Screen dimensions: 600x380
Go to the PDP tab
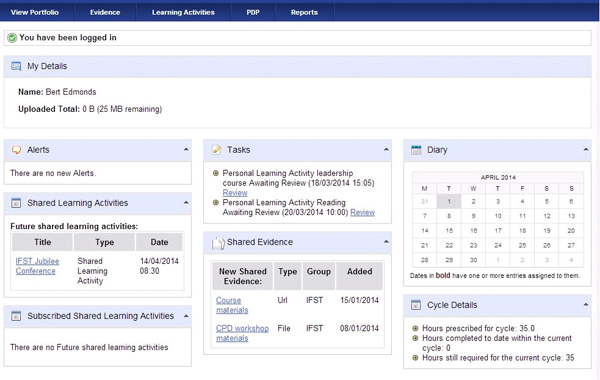253,12
